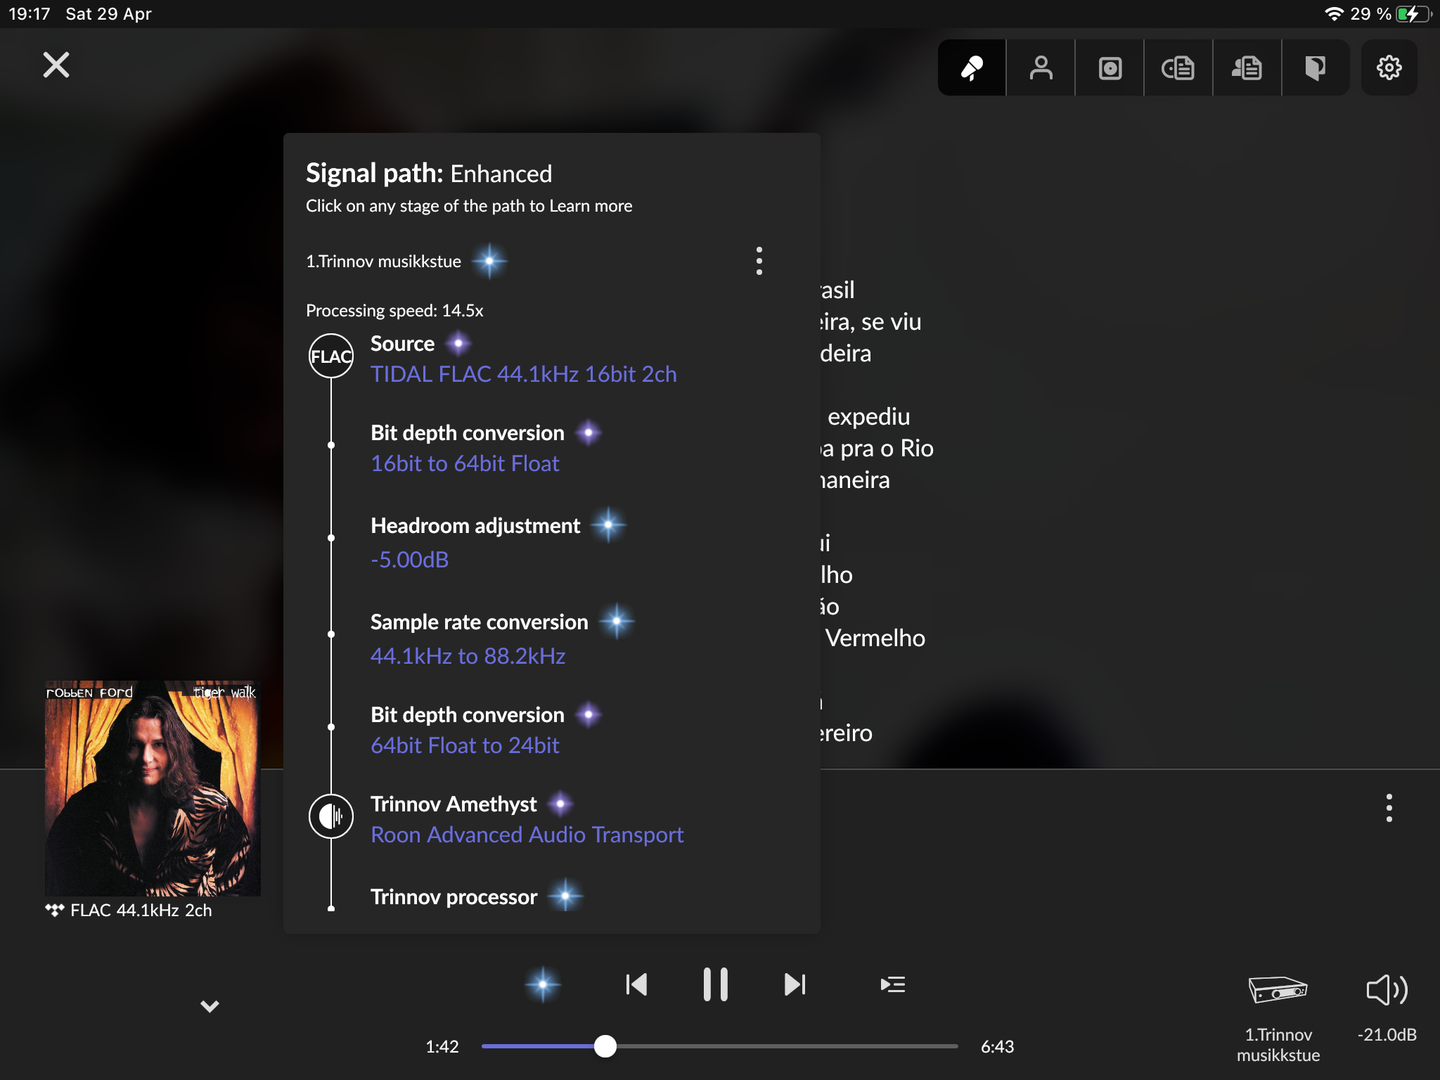Open the -5.00dB headroom value
This screenshot has height=1080, width=1440.
410,560
